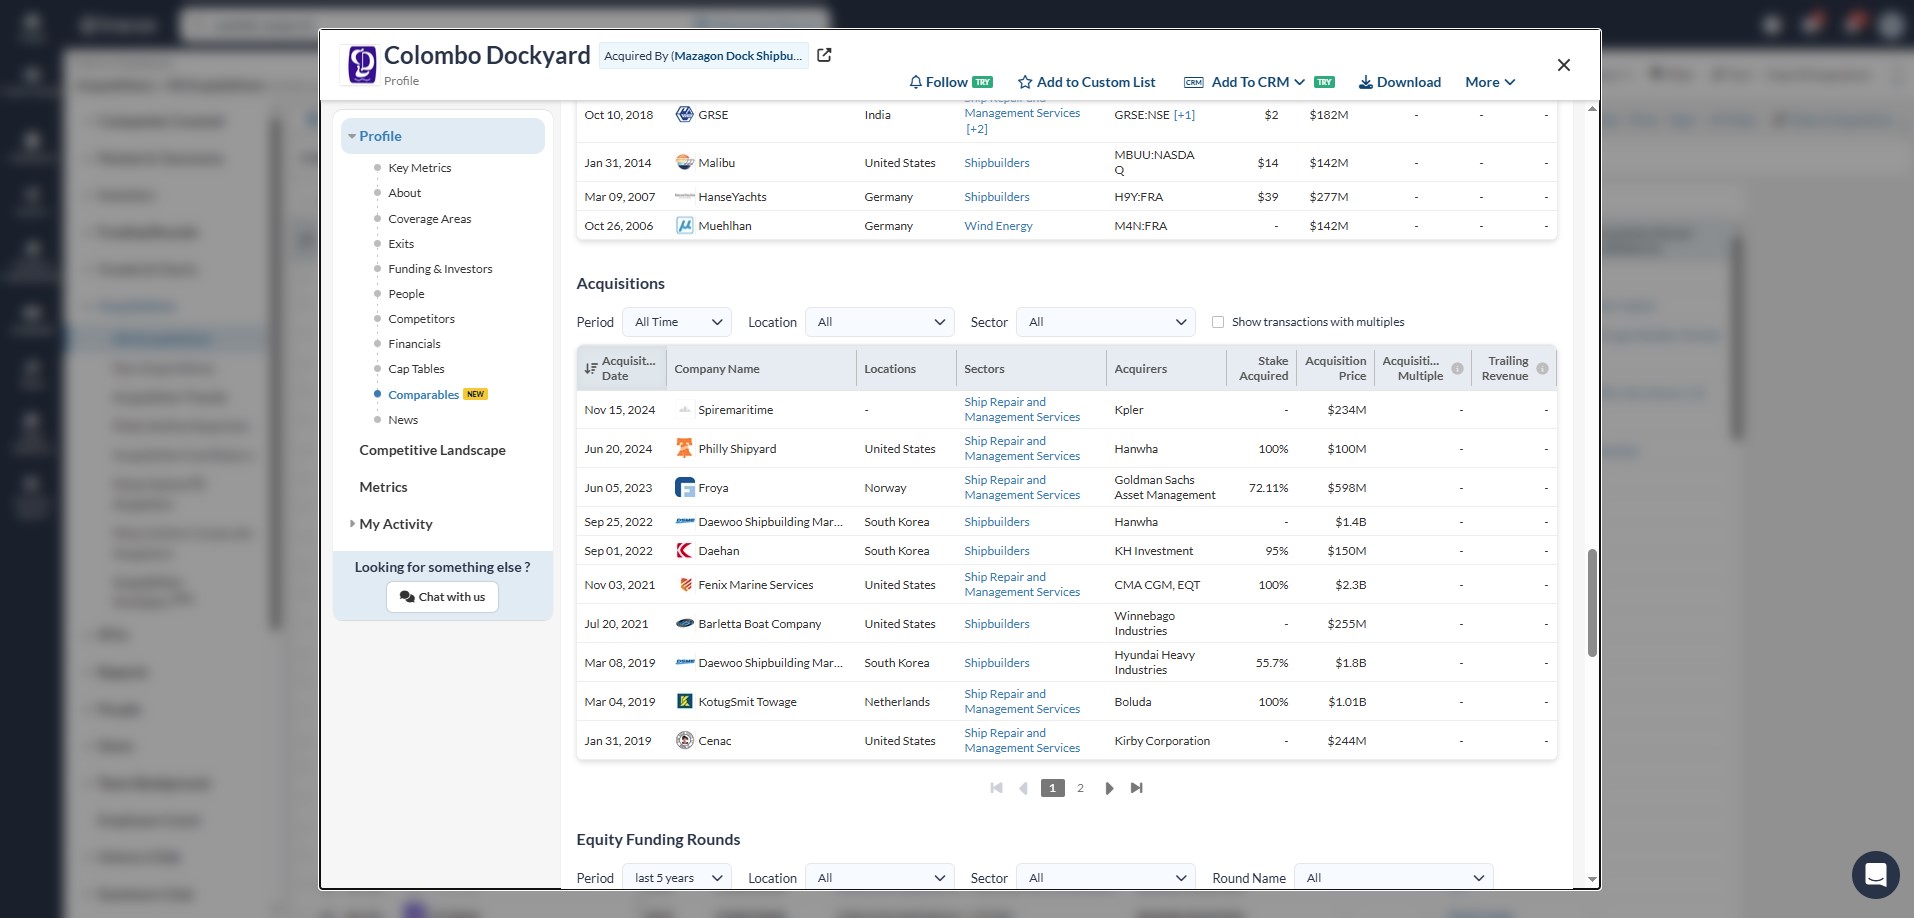The width and height of the screenshot is (1914, 918).
Task: Click the profile panel vertical scrollbar
Action: coord(1592,602)
